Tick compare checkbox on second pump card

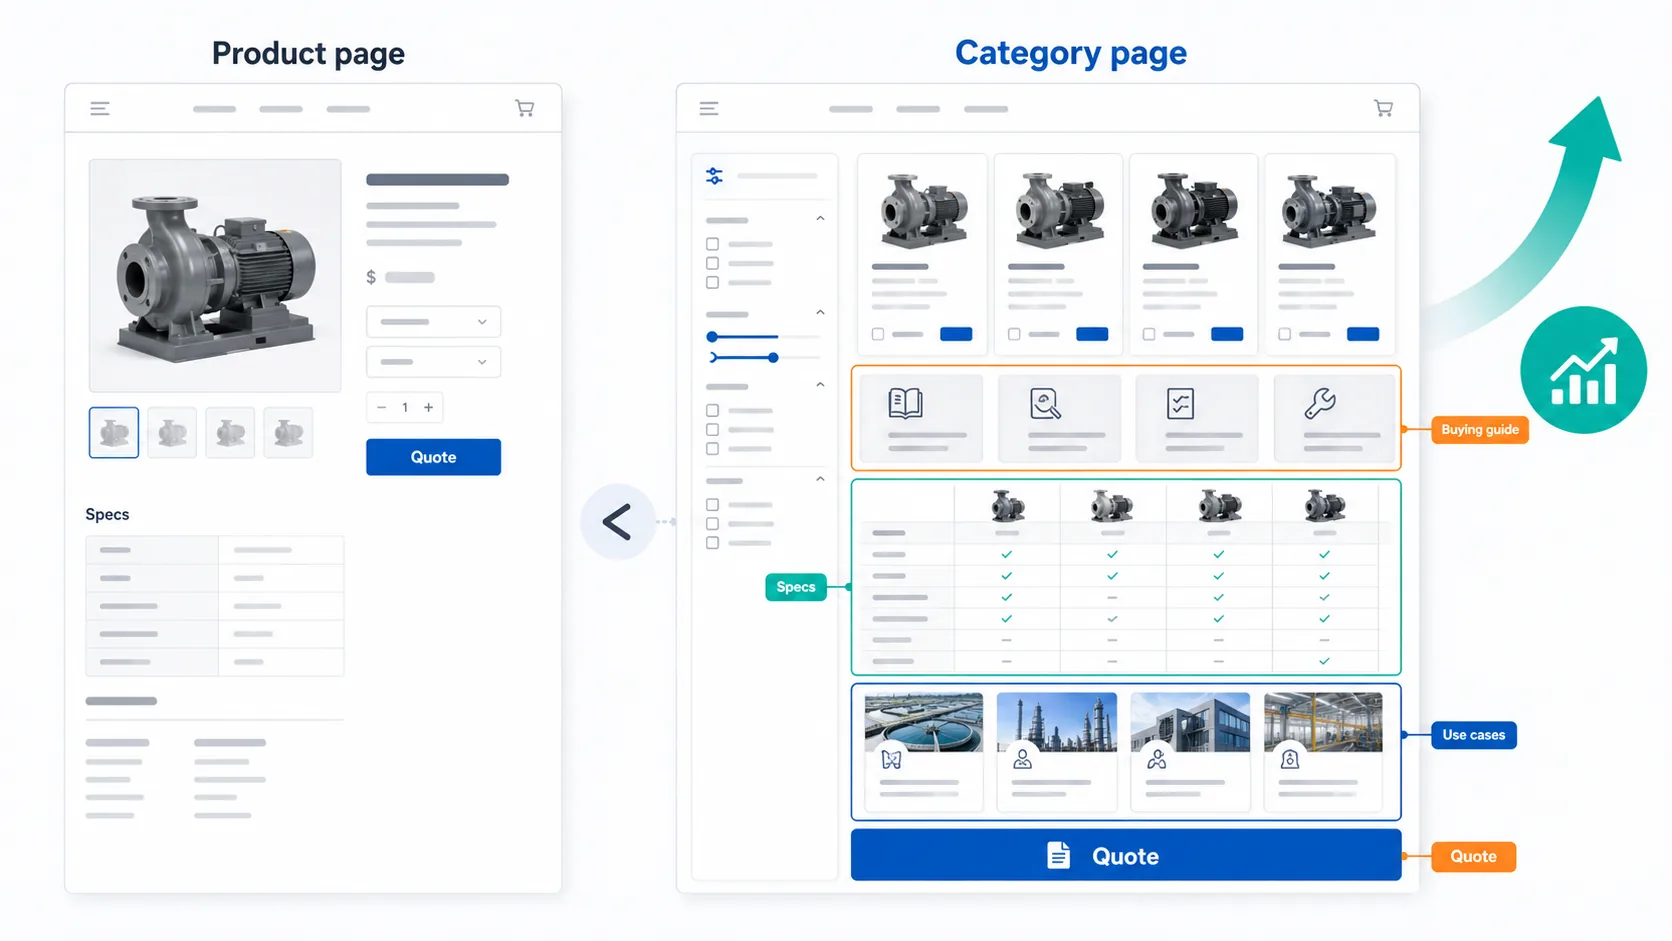[1014, 334]
